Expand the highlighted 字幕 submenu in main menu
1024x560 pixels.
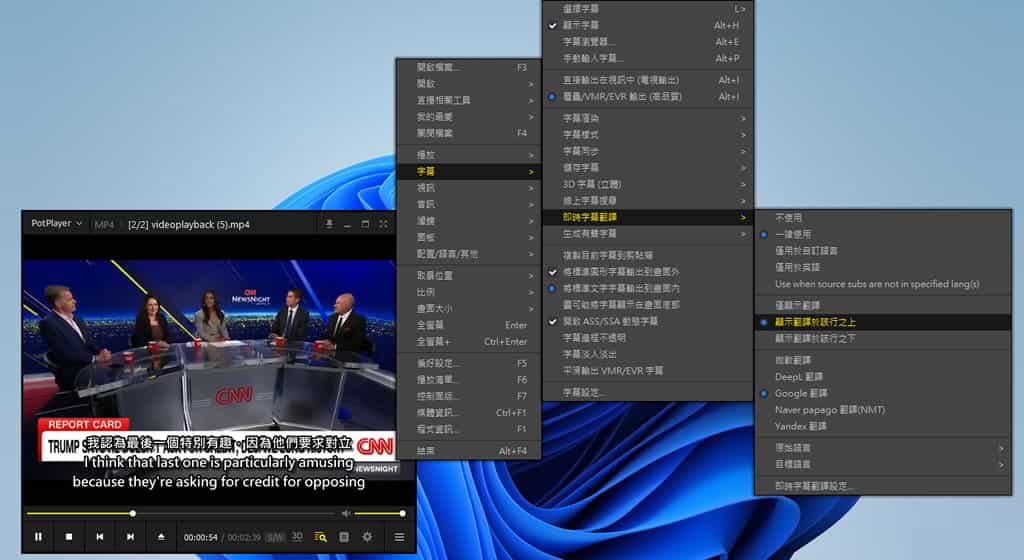[x=468, y=171]
